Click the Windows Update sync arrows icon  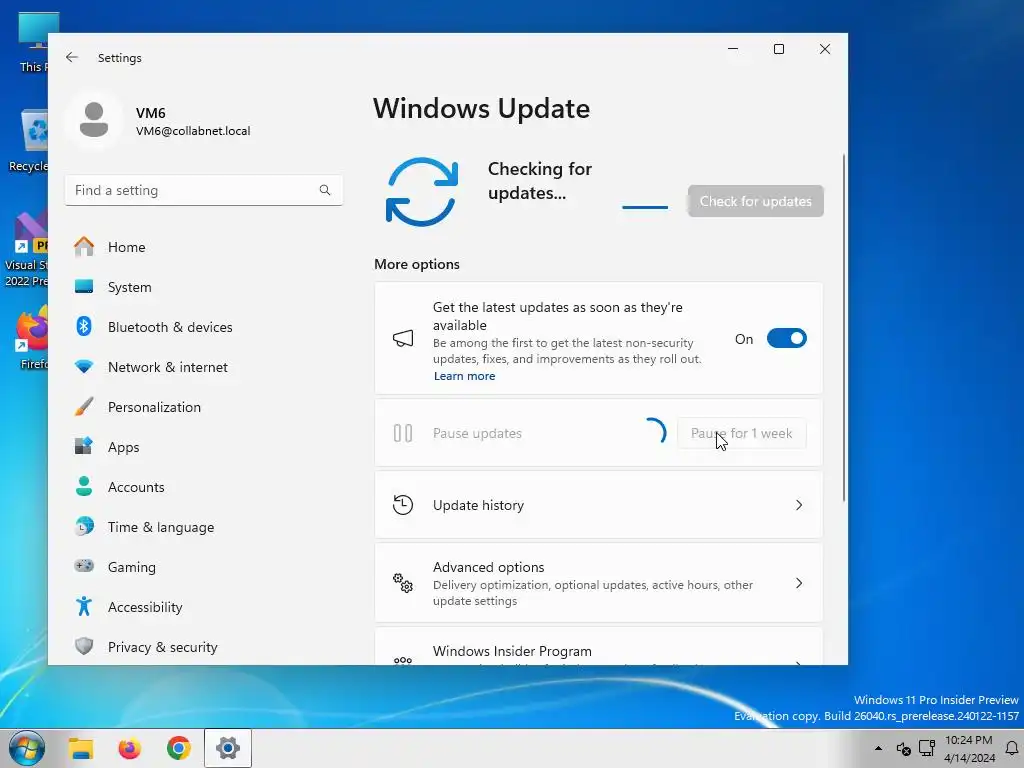pyautogui.click(x=422, y=192)
